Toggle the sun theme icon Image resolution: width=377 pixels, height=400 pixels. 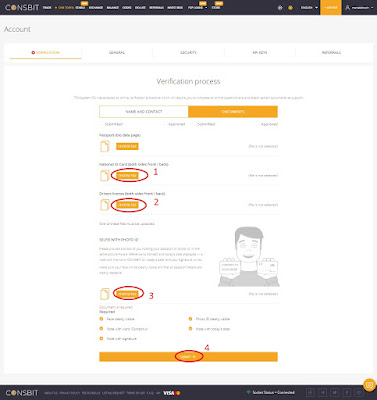click(x=290, y=8)
